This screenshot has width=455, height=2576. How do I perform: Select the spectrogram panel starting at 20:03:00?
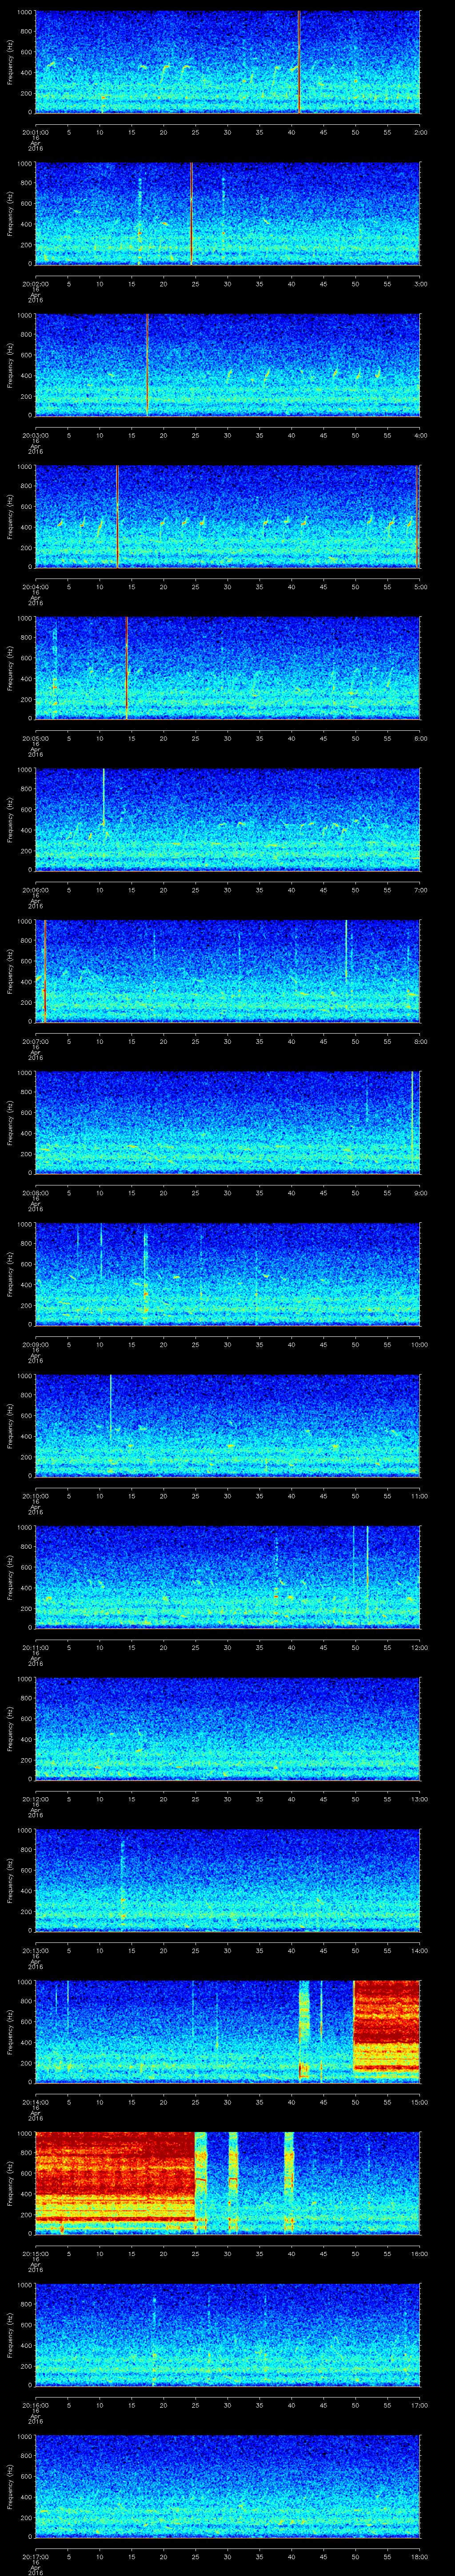coord(227,365)
